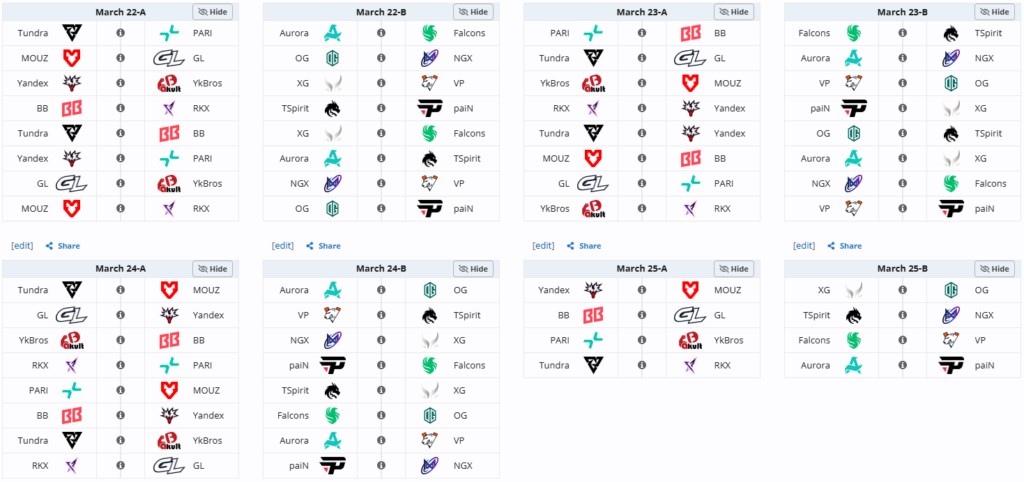1024x482 pixels.
Task: Click paiN logo in March 22-B TSpirit–paiN match
Action: [x=430, y=107]
